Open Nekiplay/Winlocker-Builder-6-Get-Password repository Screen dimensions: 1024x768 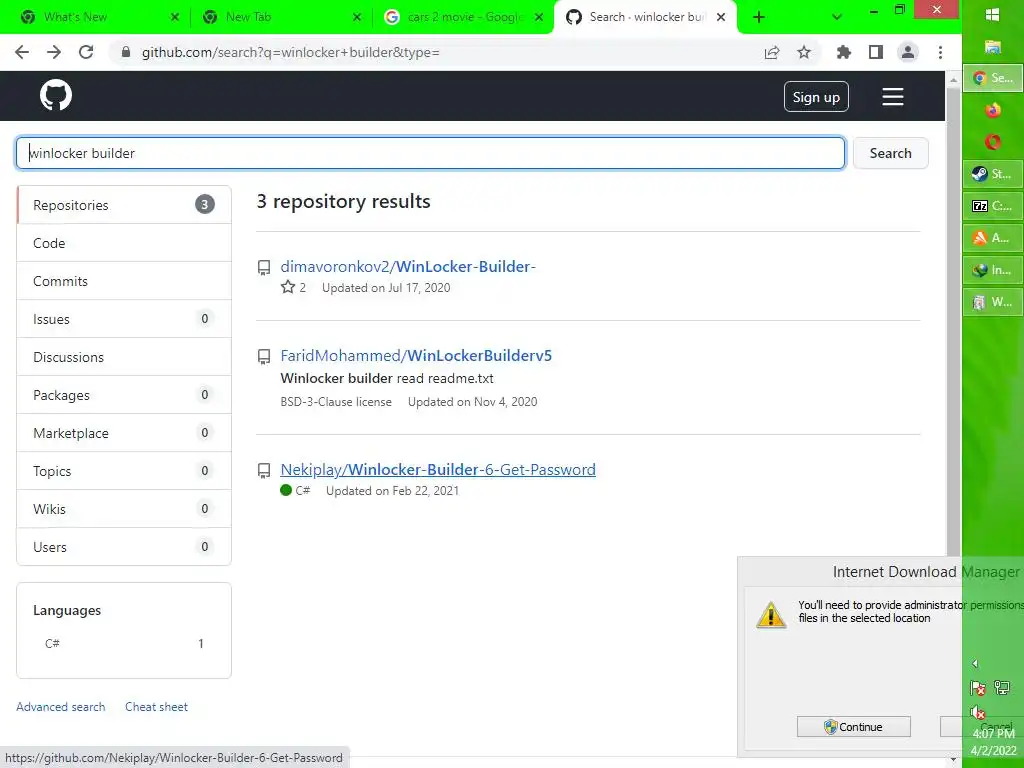click(438, 470)
